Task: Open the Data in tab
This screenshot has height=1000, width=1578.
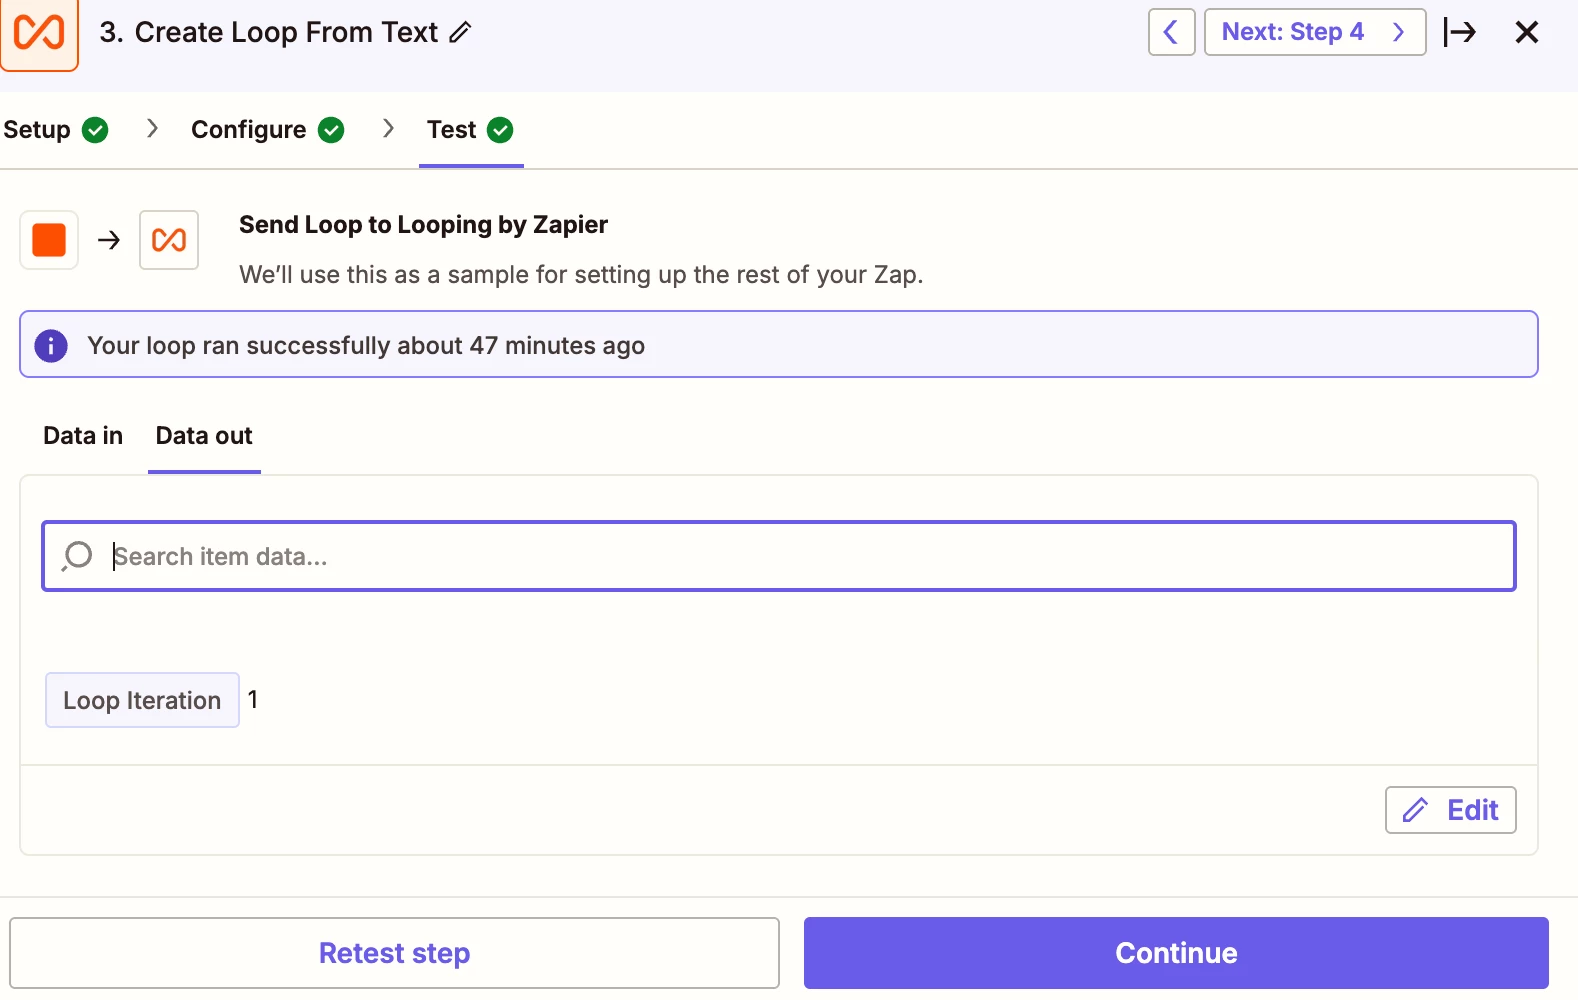Action: tap(83, 436)
